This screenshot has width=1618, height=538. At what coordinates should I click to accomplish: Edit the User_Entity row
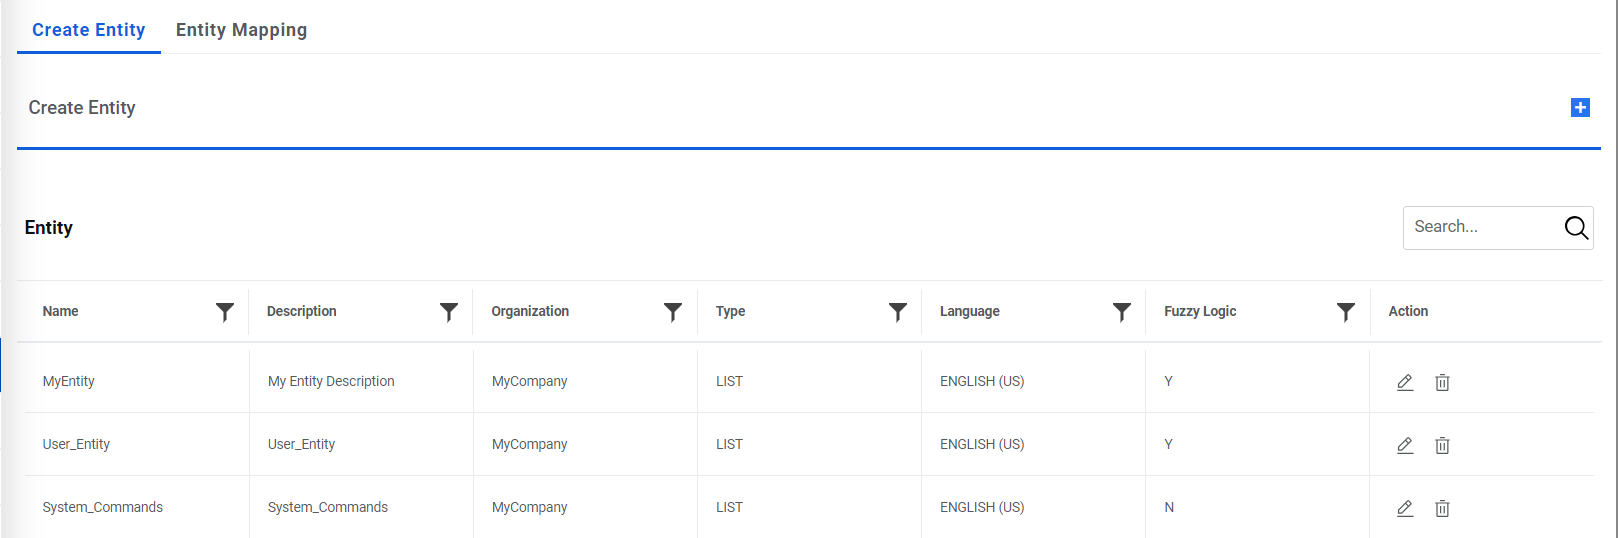tap(1405, 445)
